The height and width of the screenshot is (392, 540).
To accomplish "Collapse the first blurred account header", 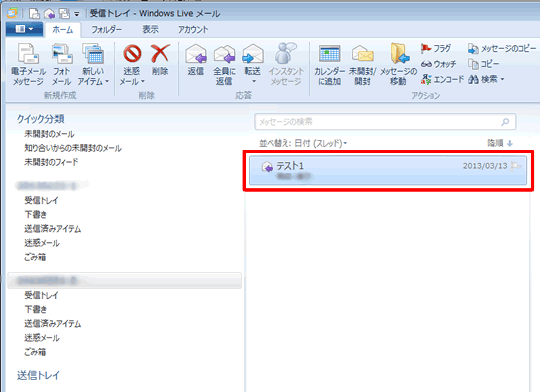I will coord(48,186).
